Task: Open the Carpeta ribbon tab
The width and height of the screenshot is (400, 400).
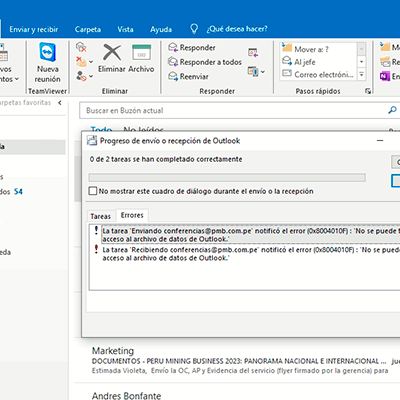Action: pos(88,29)
